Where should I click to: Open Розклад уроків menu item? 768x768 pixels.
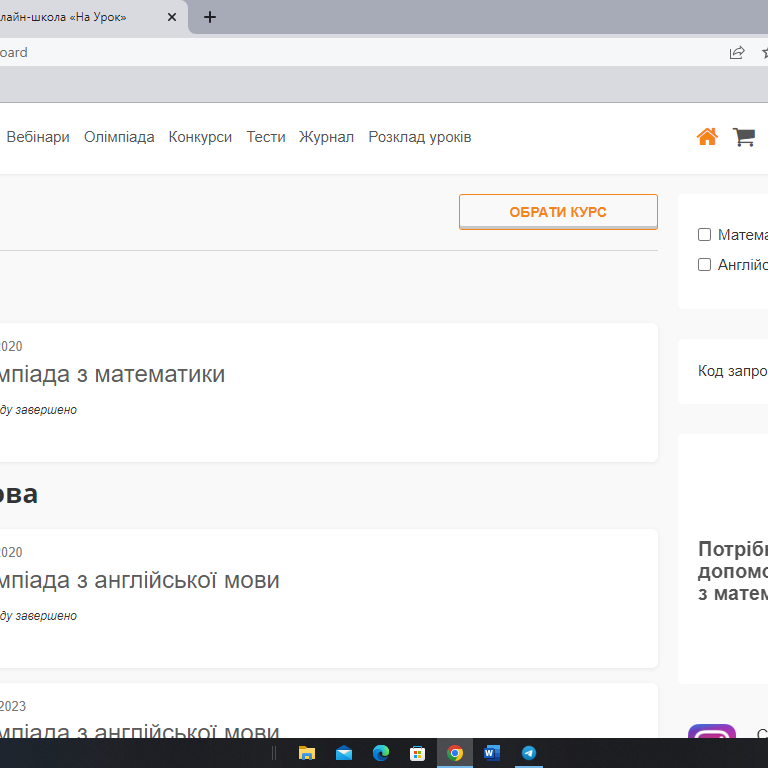click(x=420, y=137)
